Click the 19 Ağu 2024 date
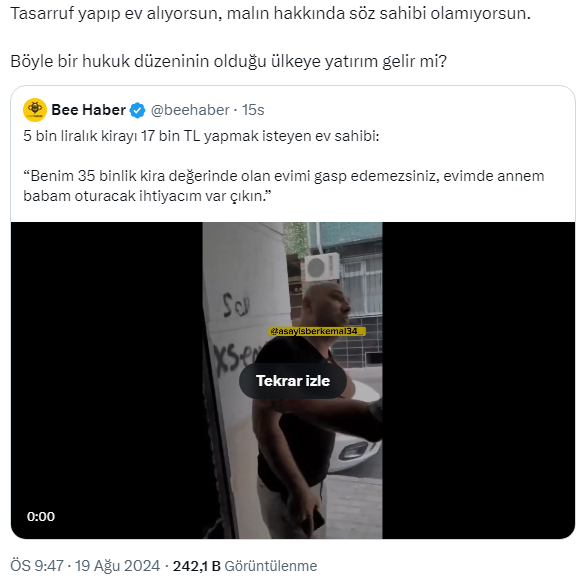The height and width of the screenshot is (578, 585). click(118, 566)
